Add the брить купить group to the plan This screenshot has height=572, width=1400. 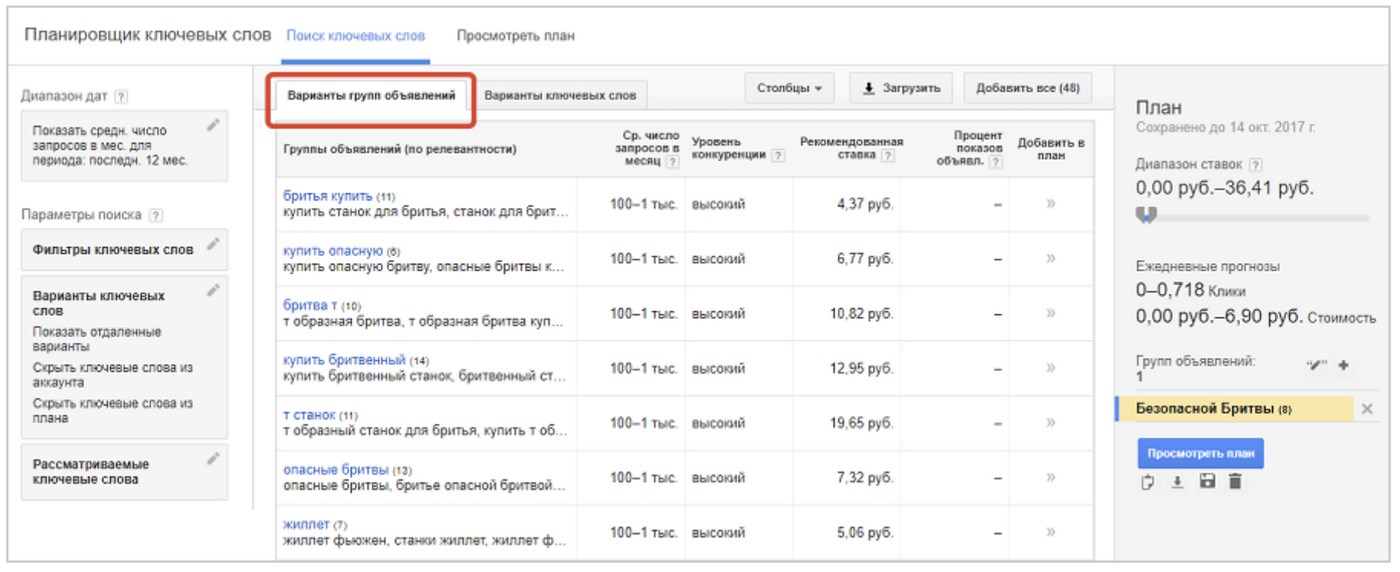pyautogui.click(x=1050, y=204)
